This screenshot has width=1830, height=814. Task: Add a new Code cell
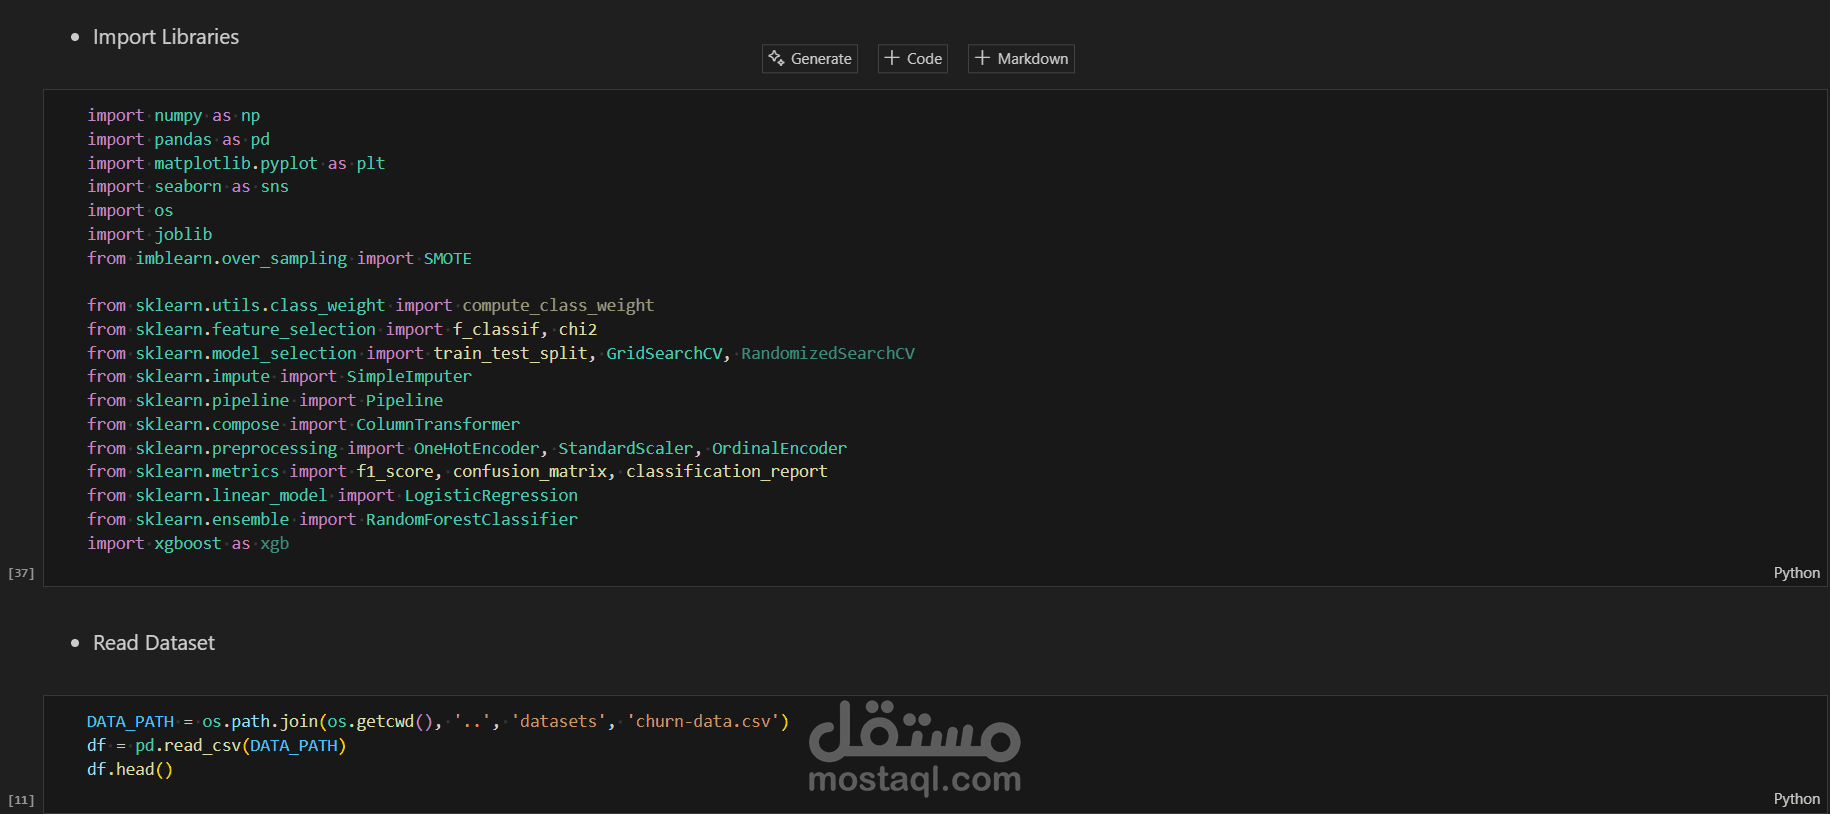pyautogui.click(x=912, y=59)
